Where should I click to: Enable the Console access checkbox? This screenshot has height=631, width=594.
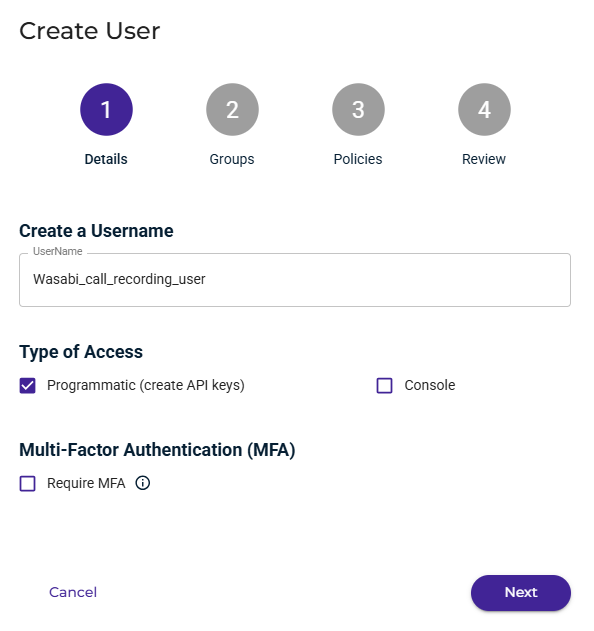[x=384, y=385]
